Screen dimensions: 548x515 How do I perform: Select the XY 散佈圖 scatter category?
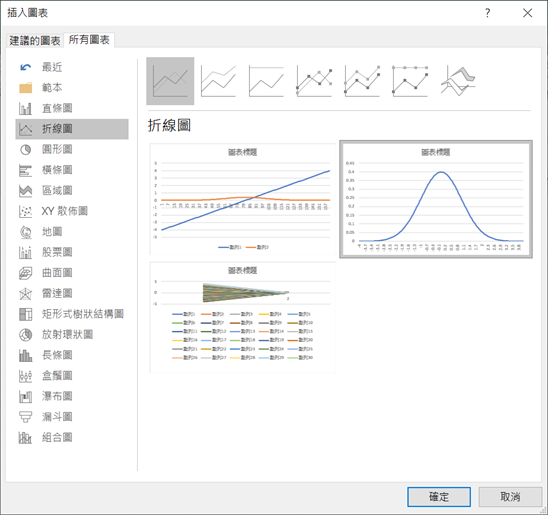[x=72, y=211]
